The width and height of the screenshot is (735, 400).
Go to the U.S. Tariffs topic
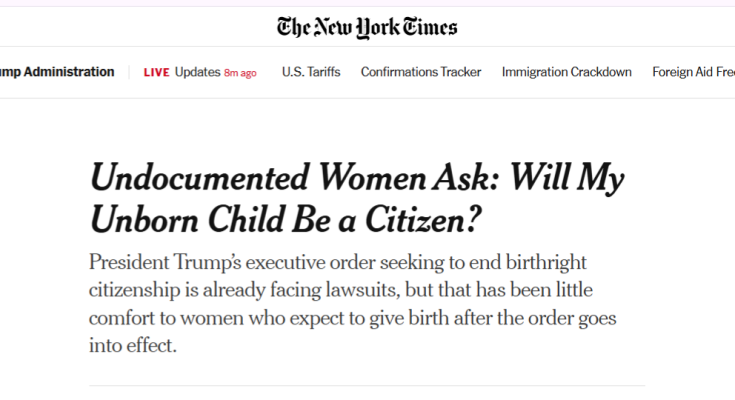point(311,72)
